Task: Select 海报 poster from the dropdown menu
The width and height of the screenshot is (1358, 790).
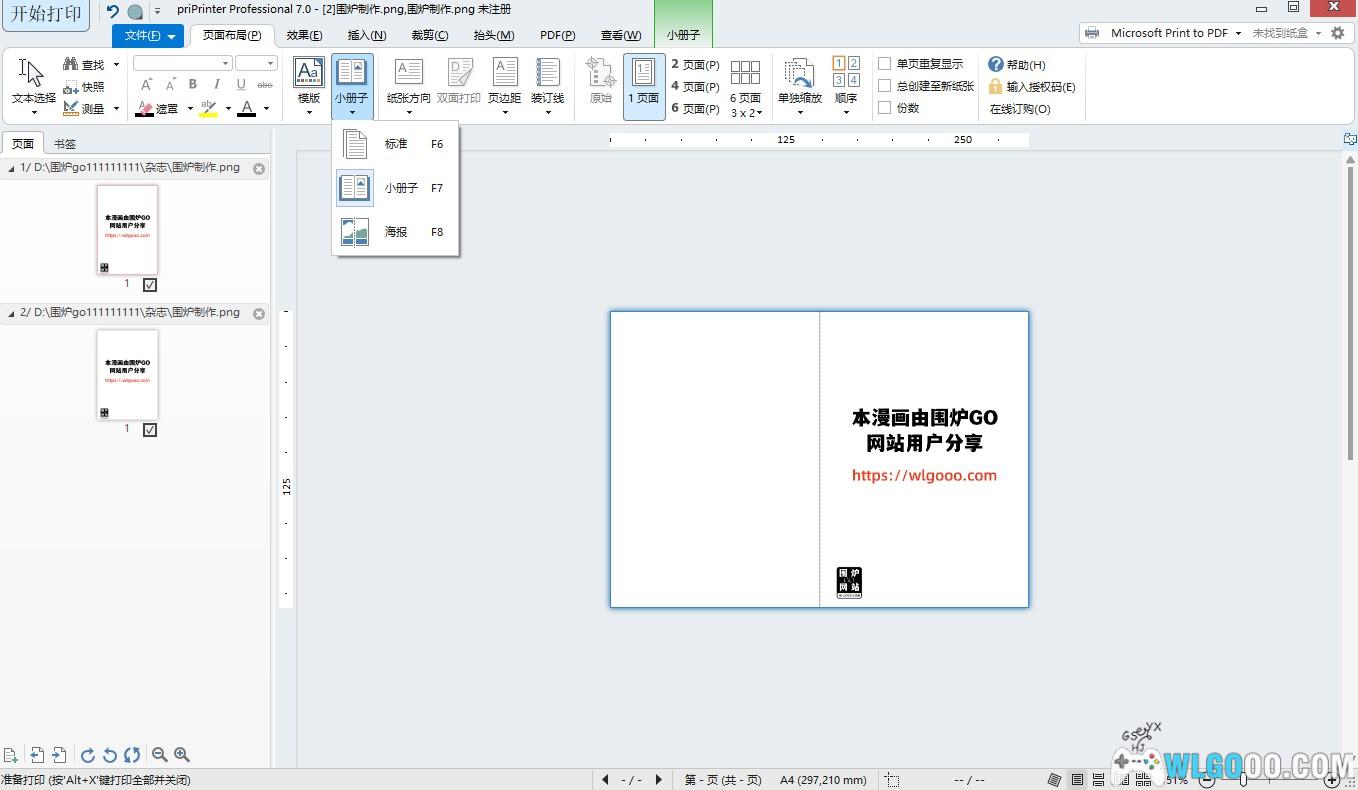Action: click(396, 232)
